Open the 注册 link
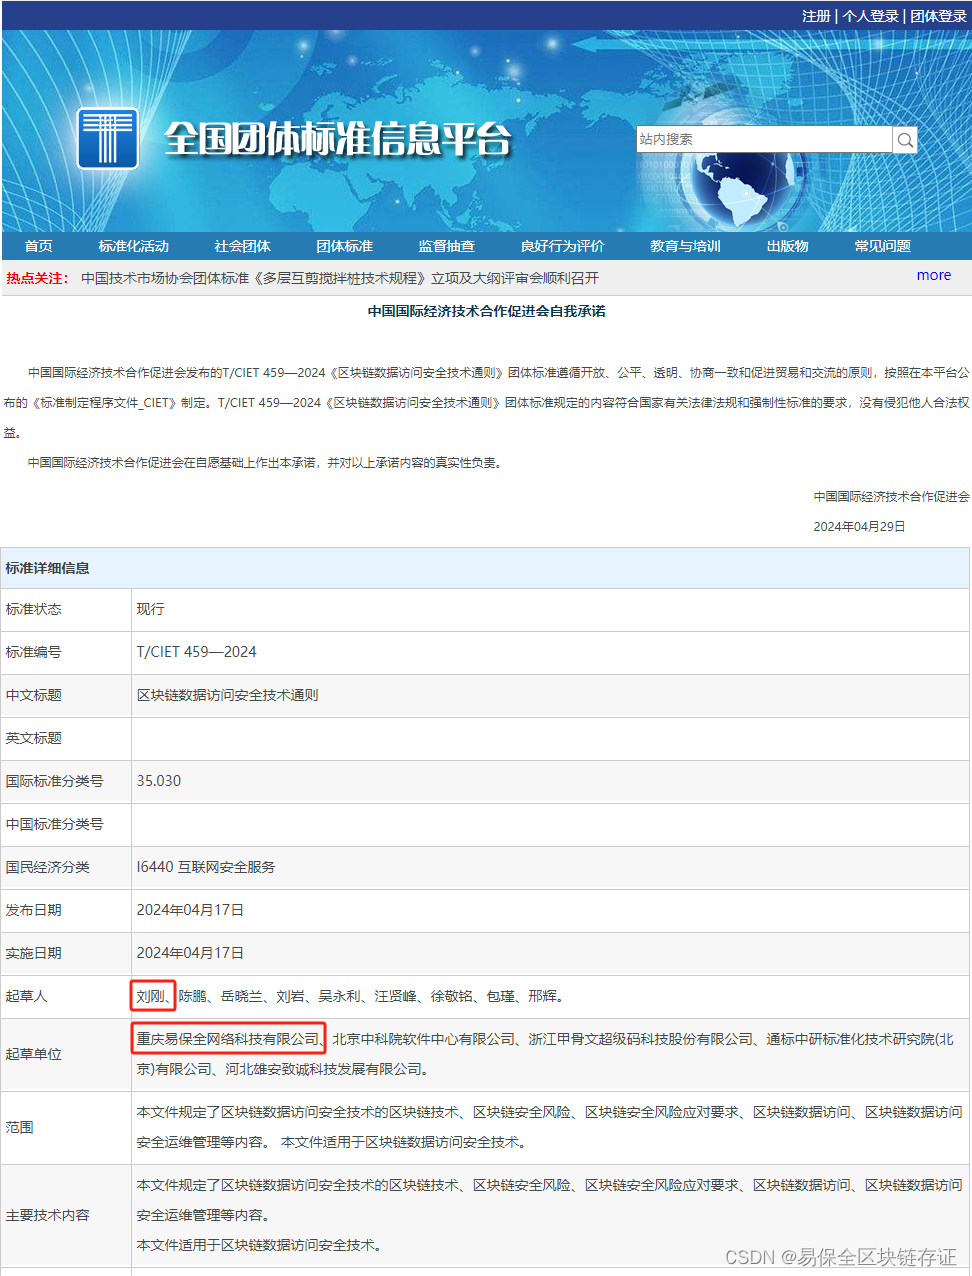 click(816, 16)
